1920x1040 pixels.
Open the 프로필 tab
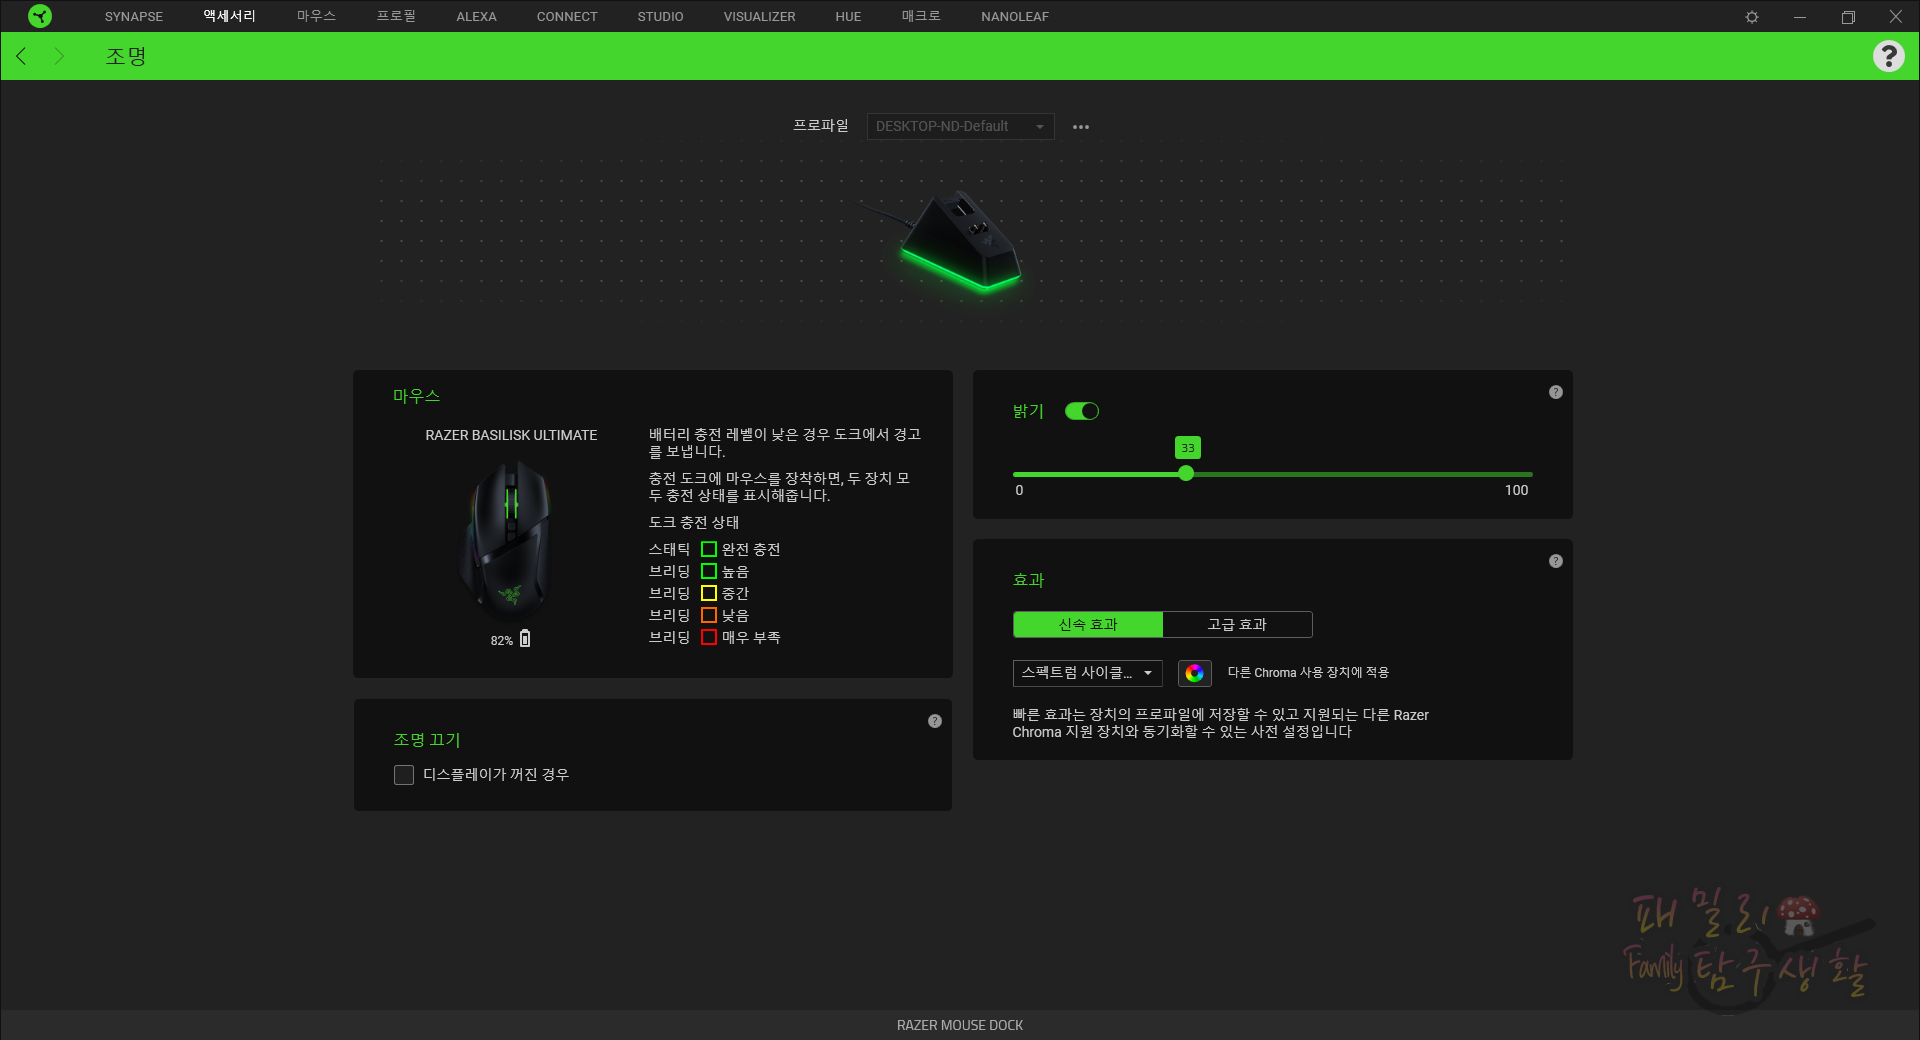396,16
